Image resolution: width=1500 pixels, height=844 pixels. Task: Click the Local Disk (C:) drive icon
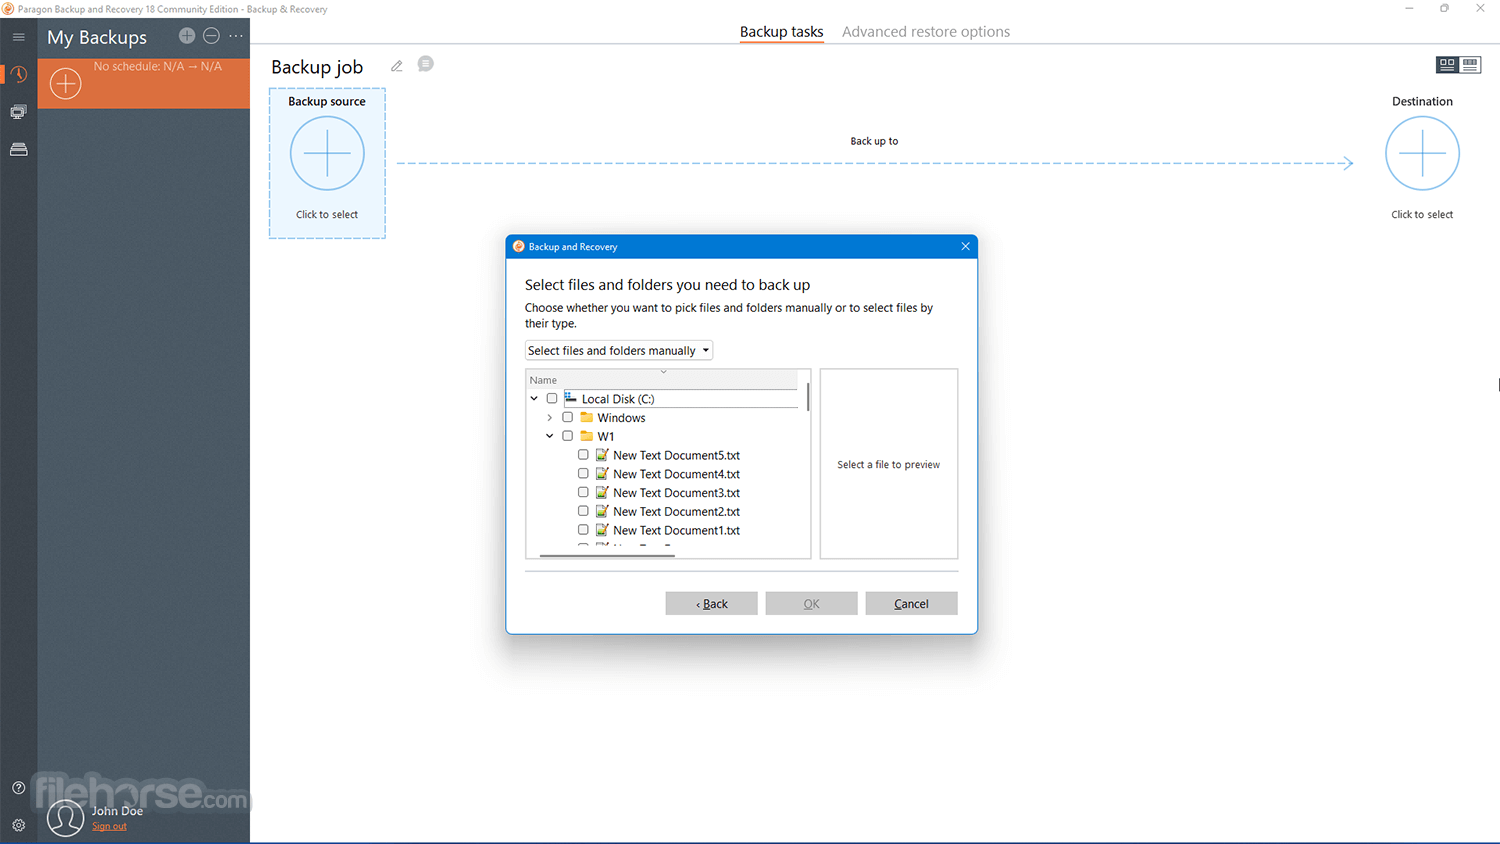(570, 398)
